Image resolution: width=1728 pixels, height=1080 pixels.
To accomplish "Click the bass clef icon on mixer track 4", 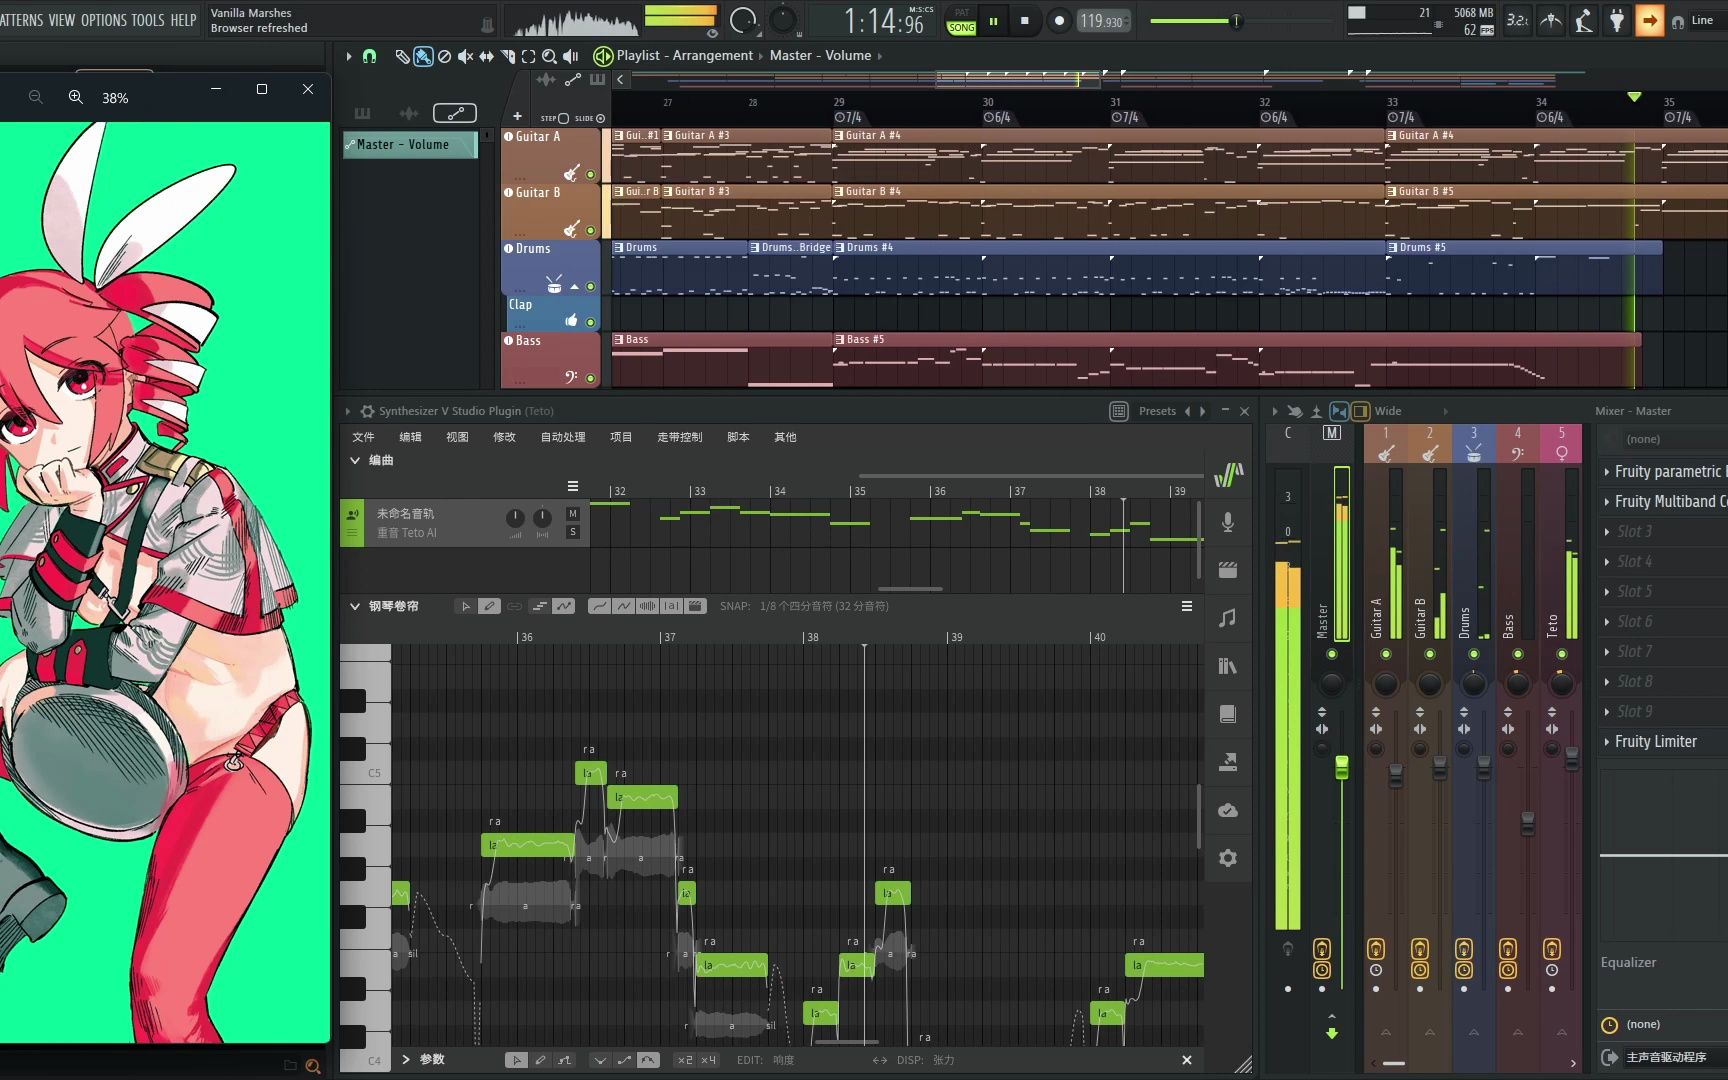I will (x=1517, y=453).
